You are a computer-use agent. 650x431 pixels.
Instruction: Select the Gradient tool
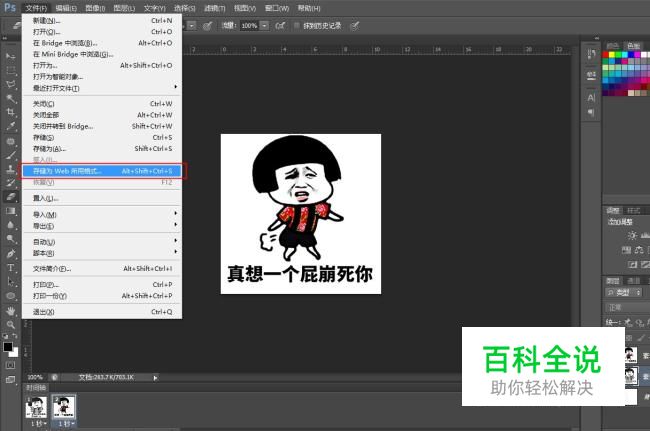[x=10, y=211]
